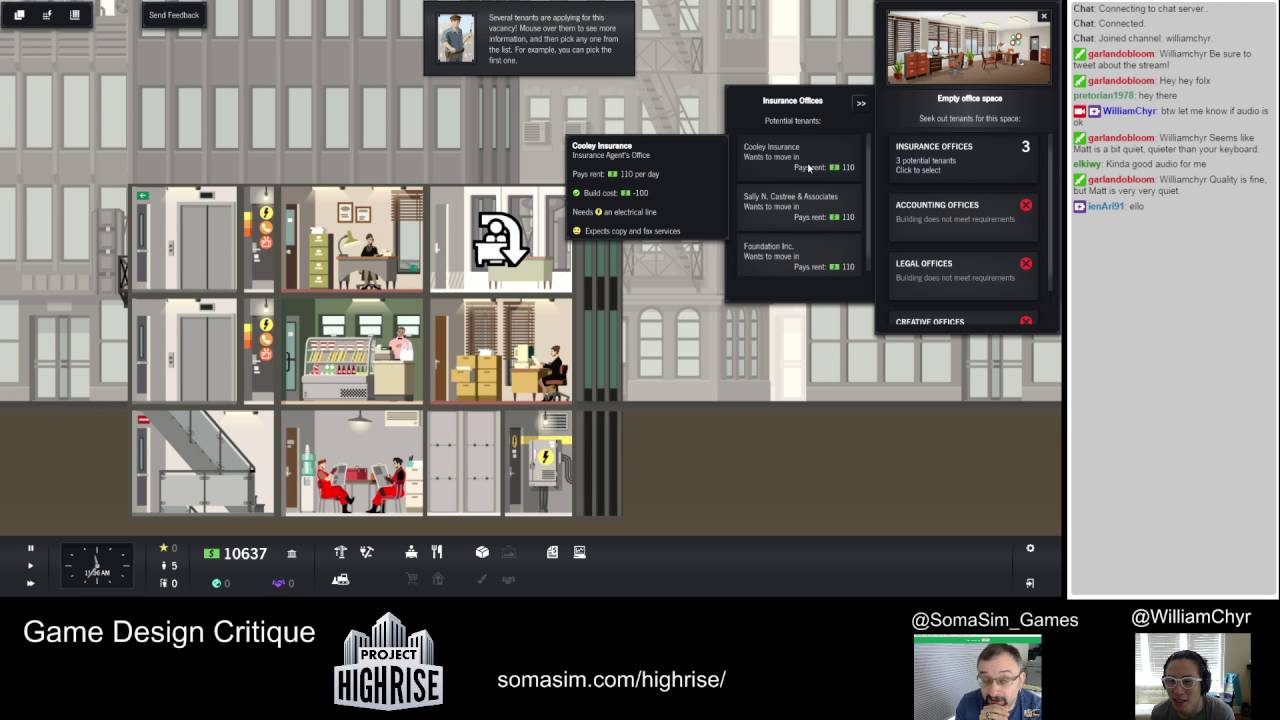Select the crane construction tool
1280x720 pixels.
click(x=340, y=552)
